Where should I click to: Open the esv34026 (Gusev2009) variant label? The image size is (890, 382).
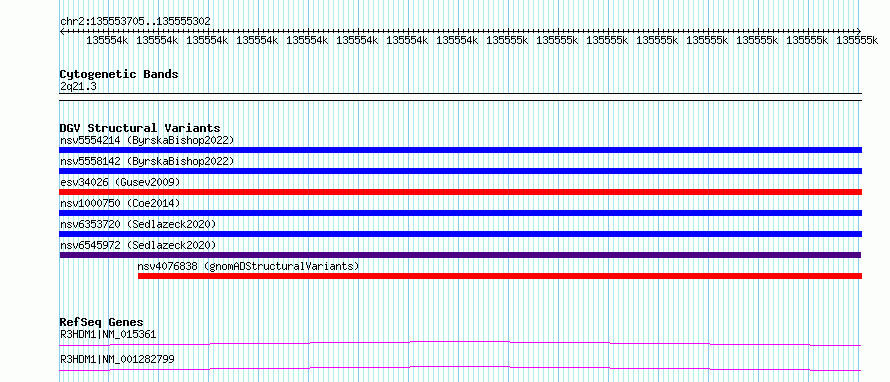coord(120,182)
